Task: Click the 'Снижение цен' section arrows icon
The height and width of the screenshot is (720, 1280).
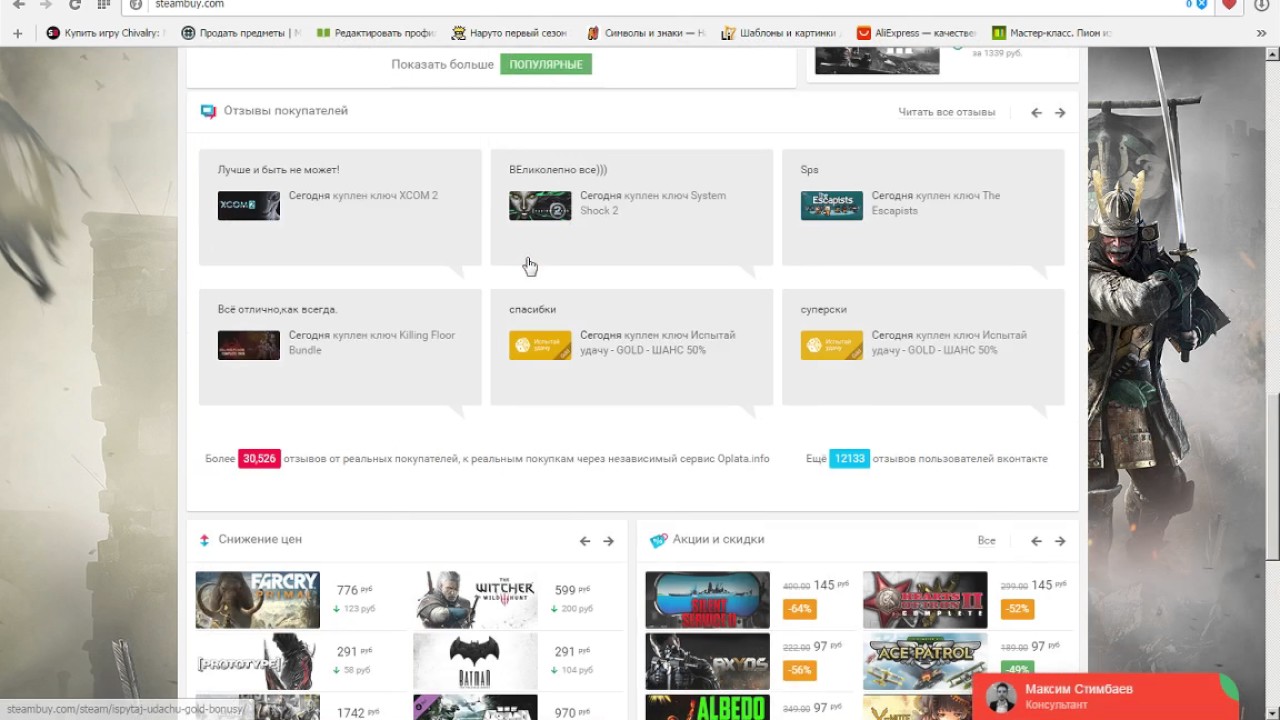Action: (204, 540)
